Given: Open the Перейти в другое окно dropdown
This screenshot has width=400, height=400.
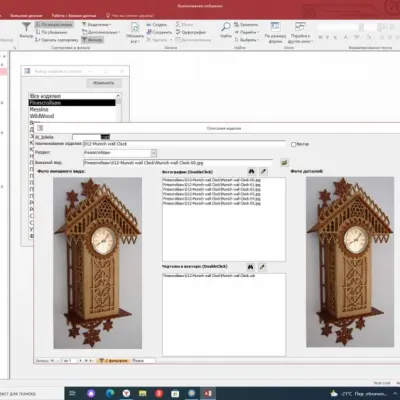Looking at the screenshot, I should [301, 32].
